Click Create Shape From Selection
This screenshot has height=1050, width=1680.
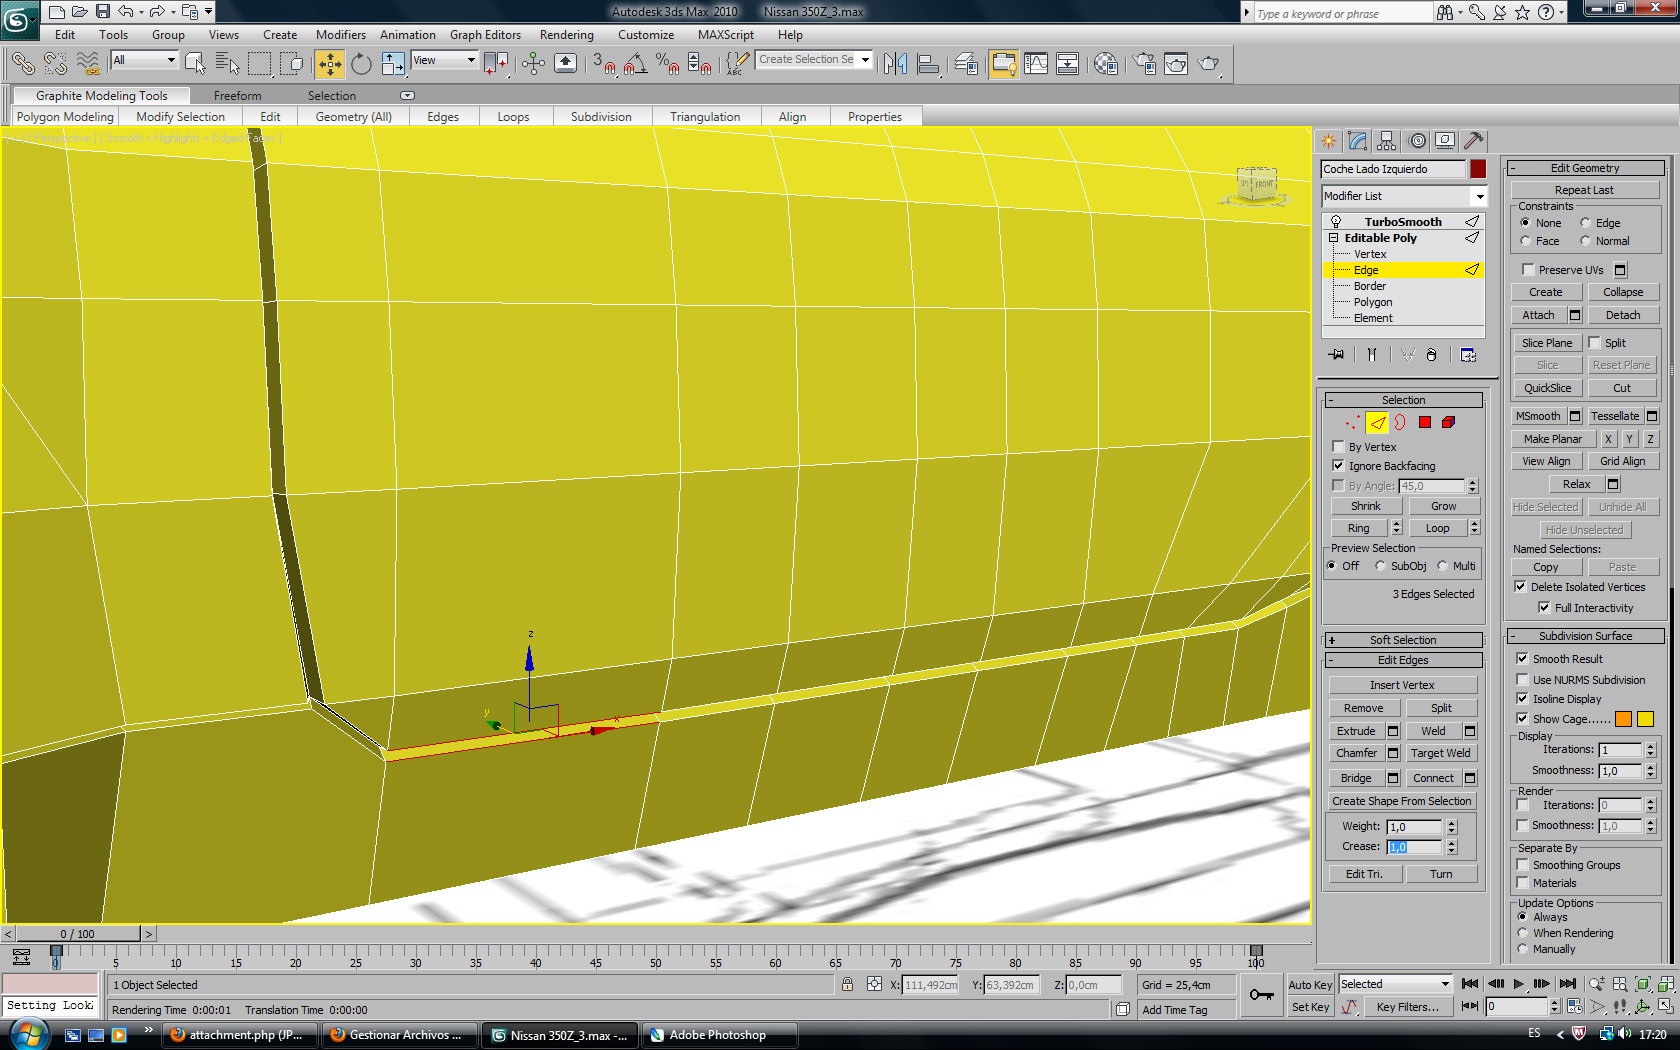(x=1401, y=801)
